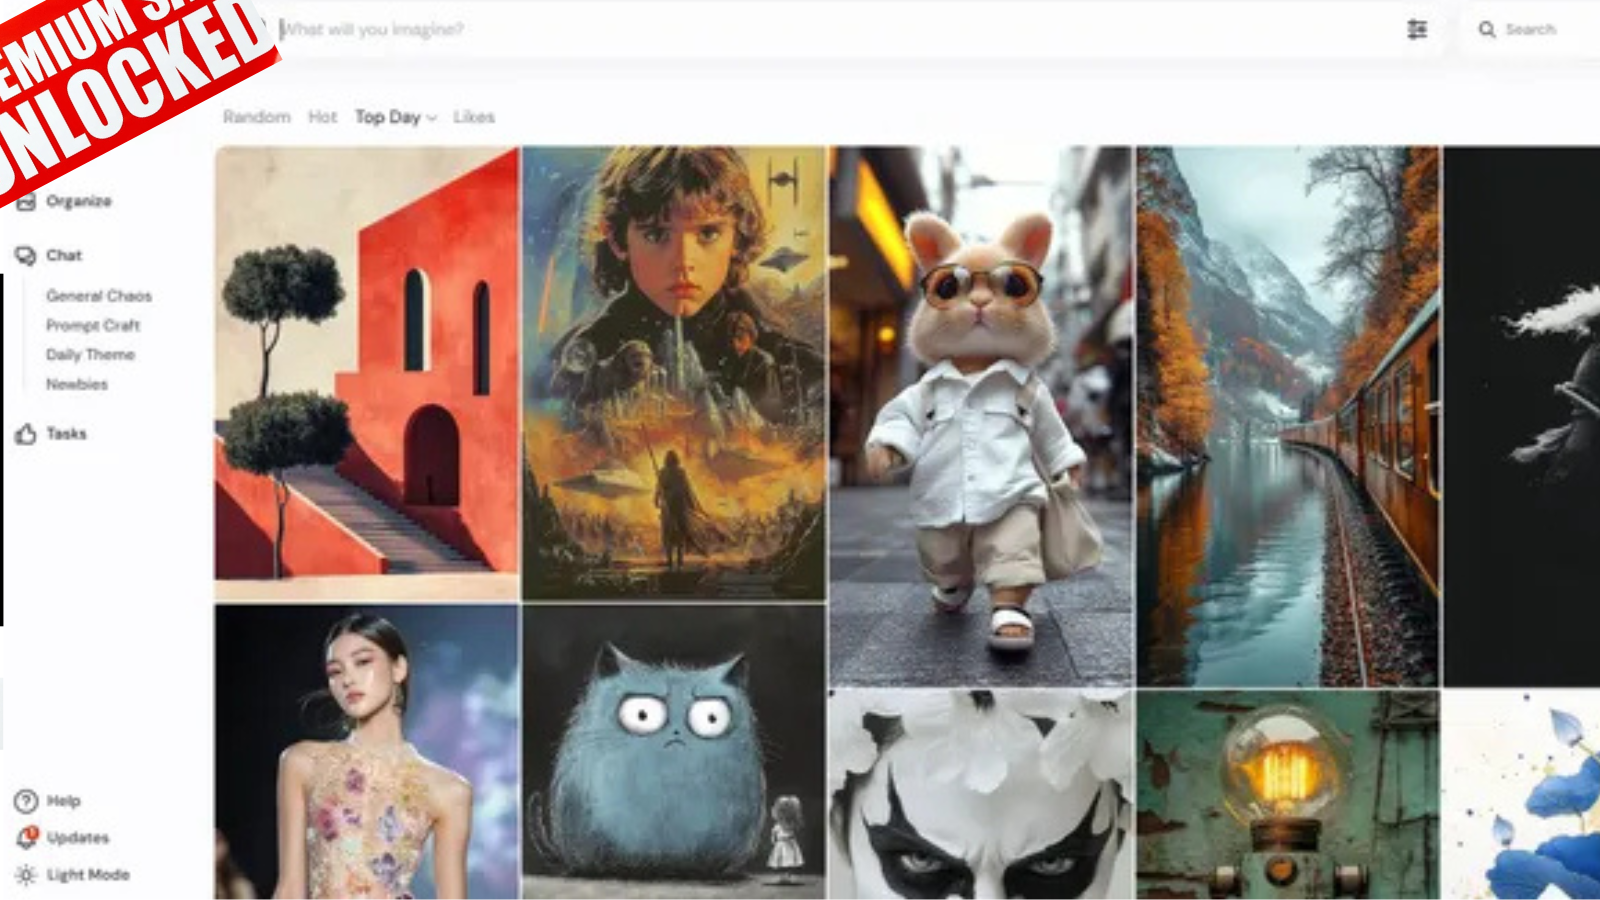Open the Help question-mark icon

23,799
